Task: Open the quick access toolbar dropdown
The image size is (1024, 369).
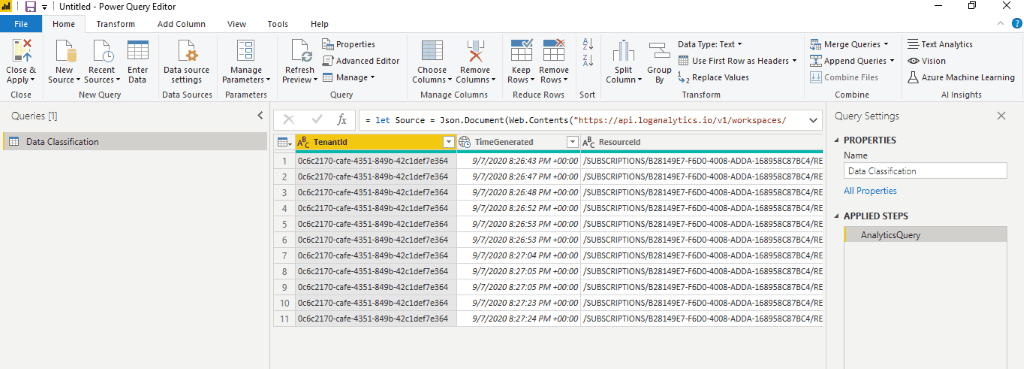Action: tap(44, 7)
